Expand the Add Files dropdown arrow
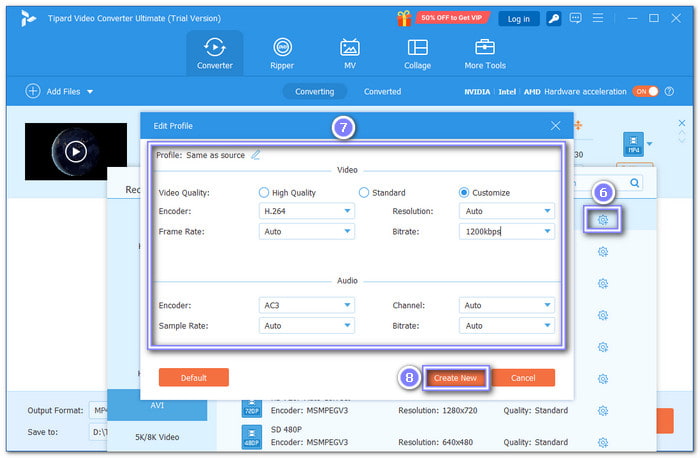The width and height of the screenshot is (700, 458). pyautogui.click(x=90, y=92)
